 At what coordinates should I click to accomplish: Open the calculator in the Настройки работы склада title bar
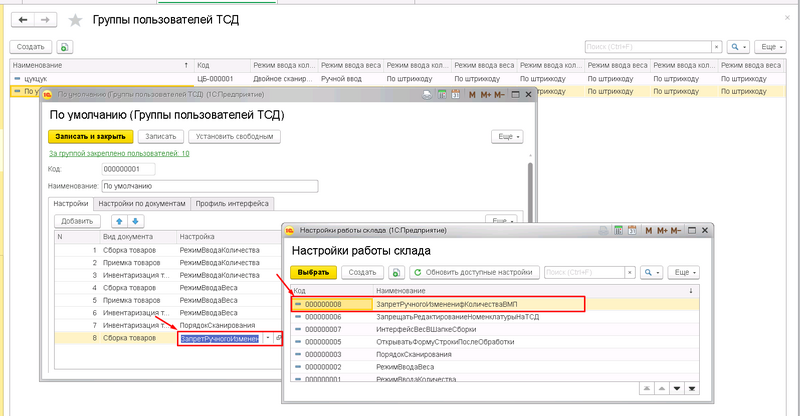pos(618,231)
